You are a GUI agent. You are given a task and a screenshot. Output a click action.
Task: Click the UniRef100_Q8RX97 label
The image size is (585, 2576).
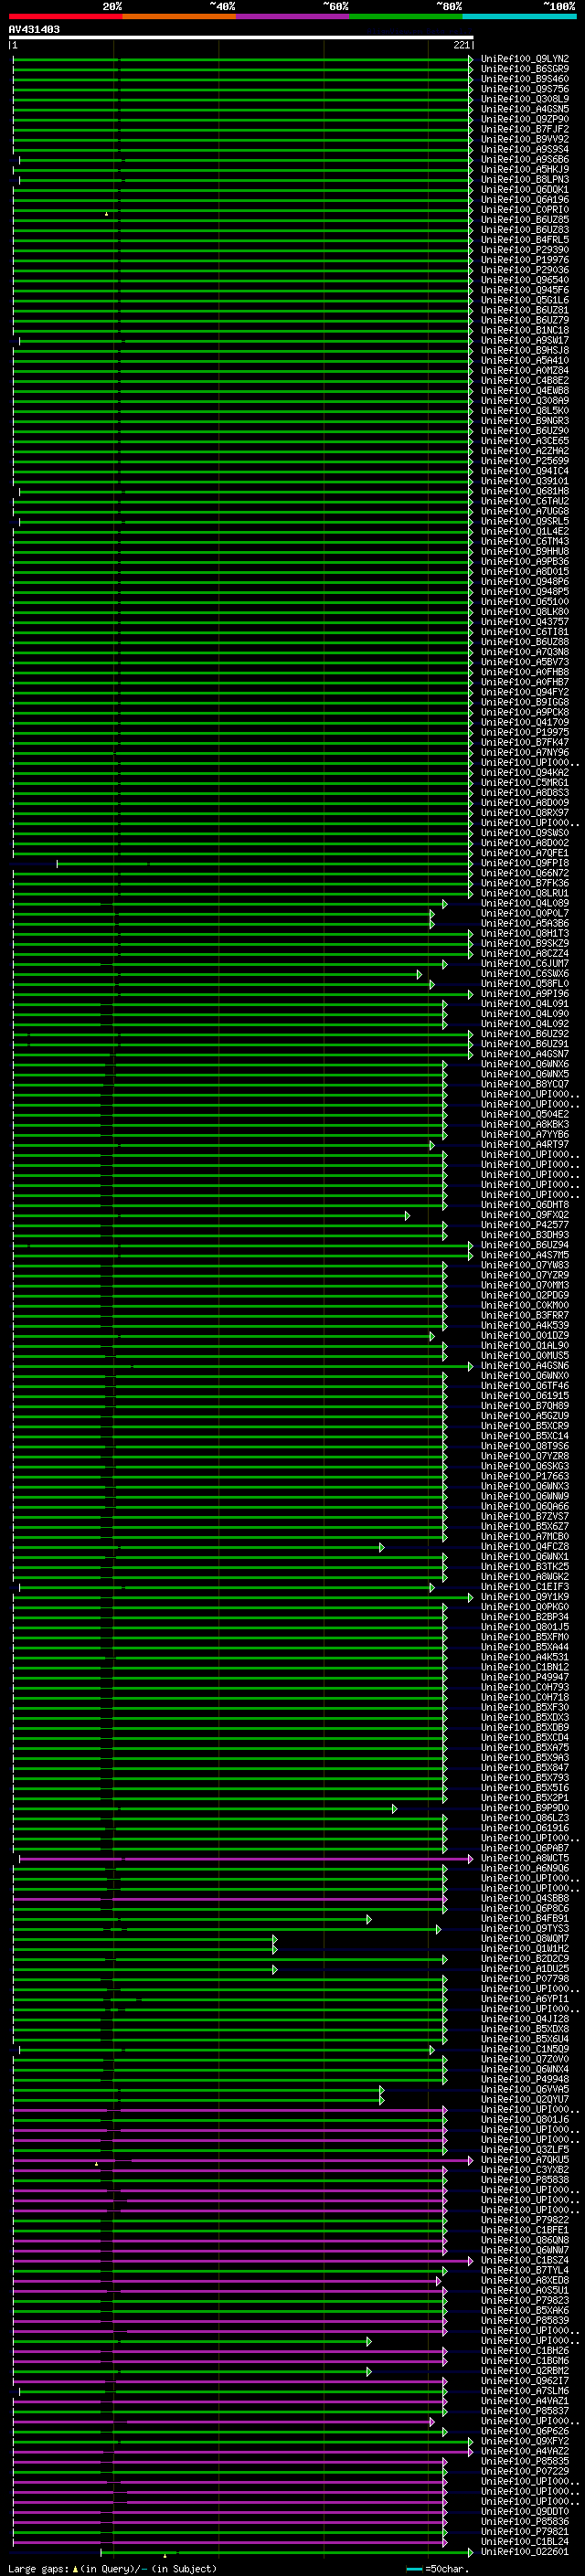point(525,813)
